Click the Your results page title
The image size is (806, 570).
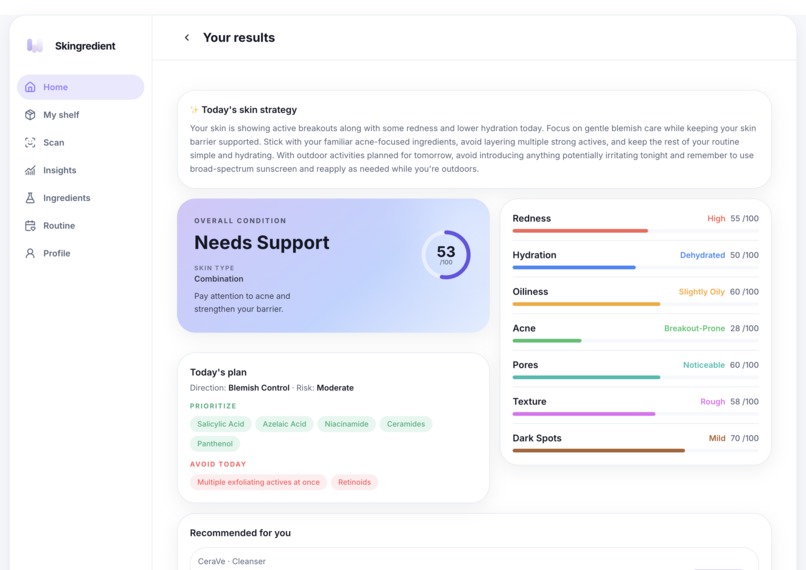coord(239,38)
